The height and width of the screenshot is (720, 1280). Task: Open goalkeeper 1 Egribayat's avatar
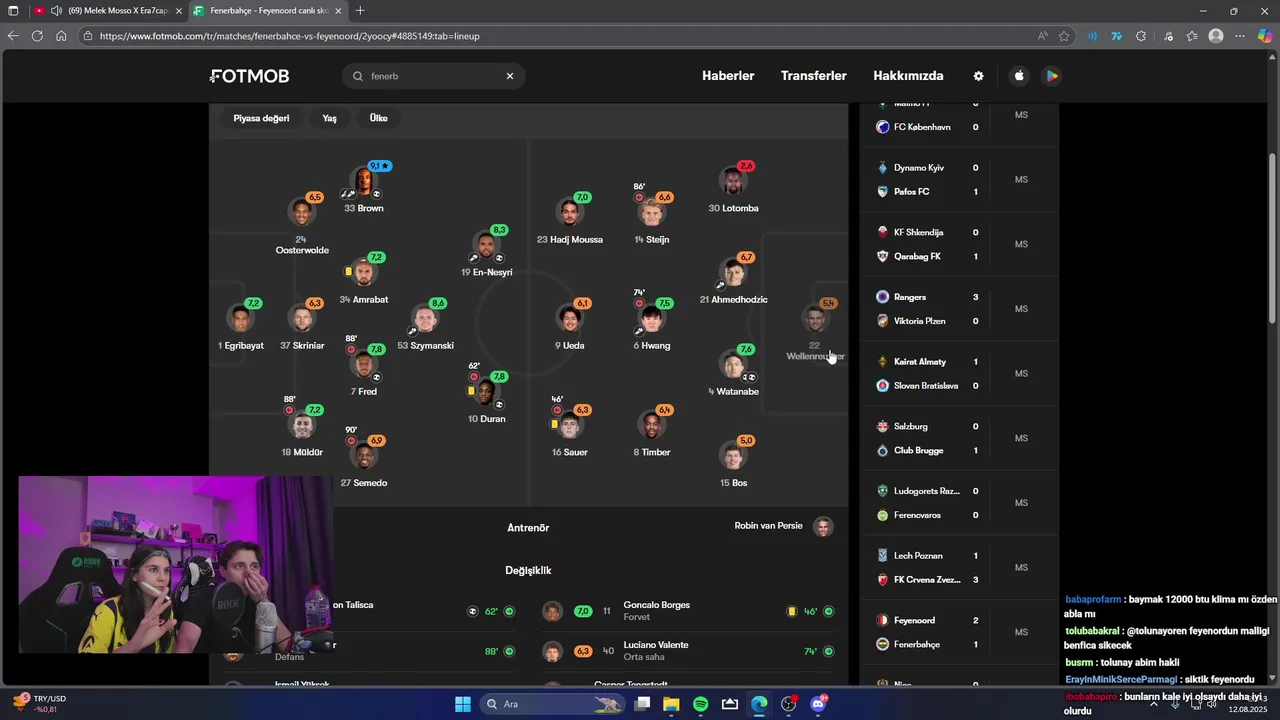click(x=240, y=319)
